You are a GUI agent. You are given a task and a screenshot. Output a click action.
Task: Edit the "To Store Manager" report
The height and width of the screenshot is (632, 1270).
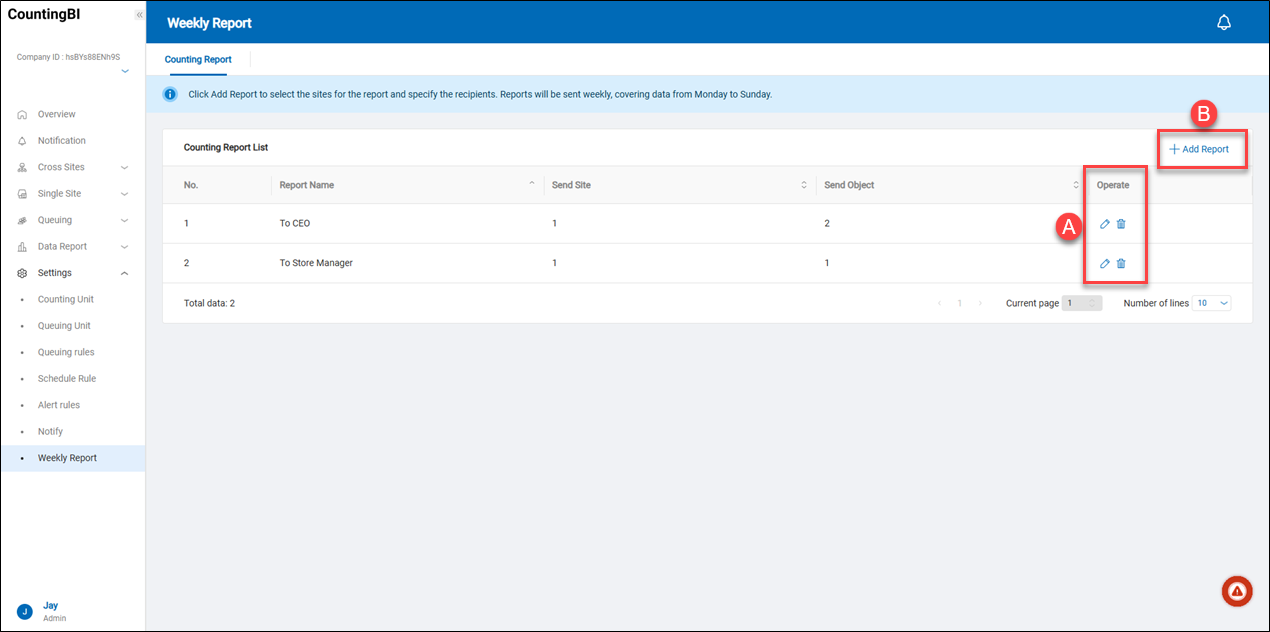1105,263
